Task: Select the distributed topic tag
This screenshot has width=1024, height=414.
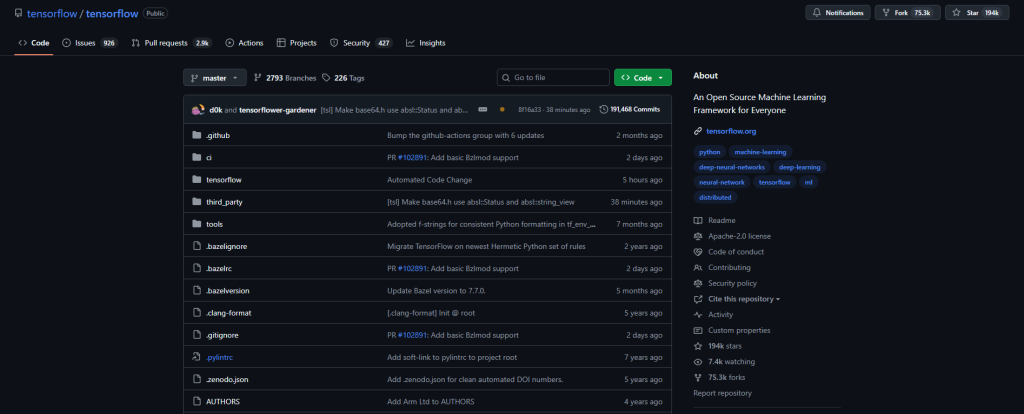Action: [715, 197]
